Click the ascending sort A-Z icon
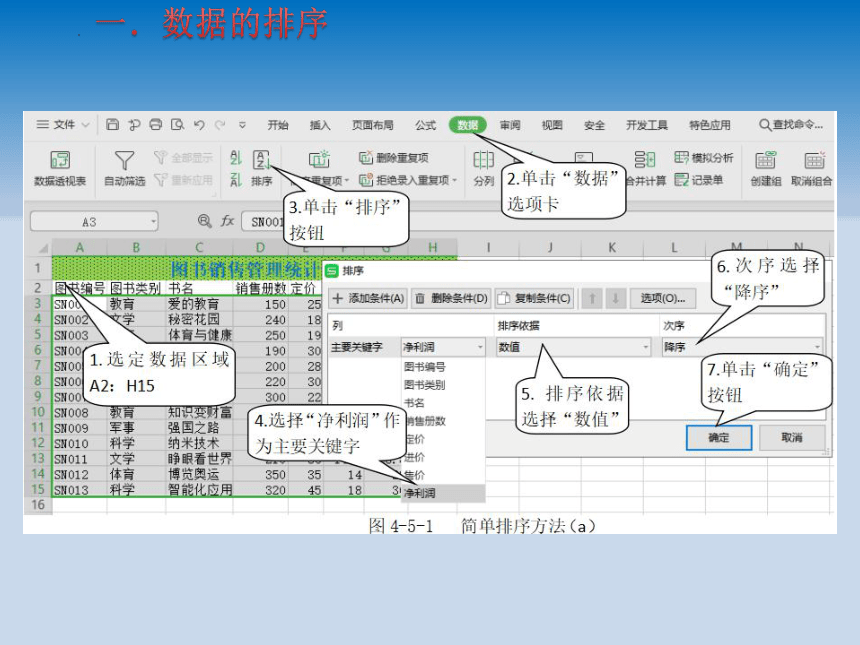 tap(236, 158)
